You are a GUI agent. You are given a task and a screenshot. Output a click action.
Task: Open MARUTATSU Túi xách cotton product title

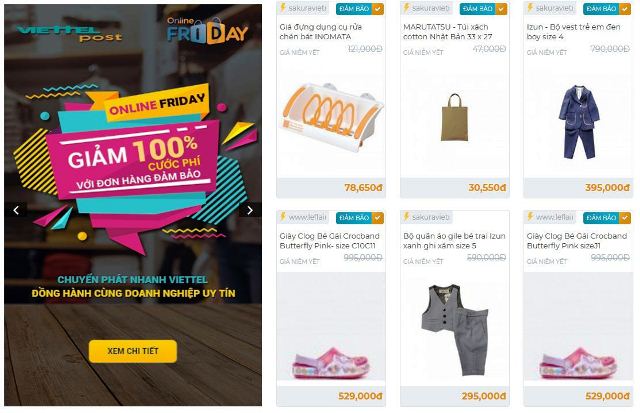coord(448,32)
